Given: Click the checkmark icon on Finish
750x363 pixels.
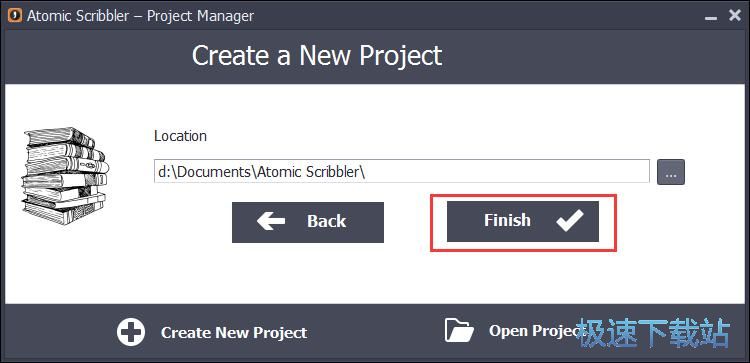Looking at the screenshot, I should (x=570, y=220).
